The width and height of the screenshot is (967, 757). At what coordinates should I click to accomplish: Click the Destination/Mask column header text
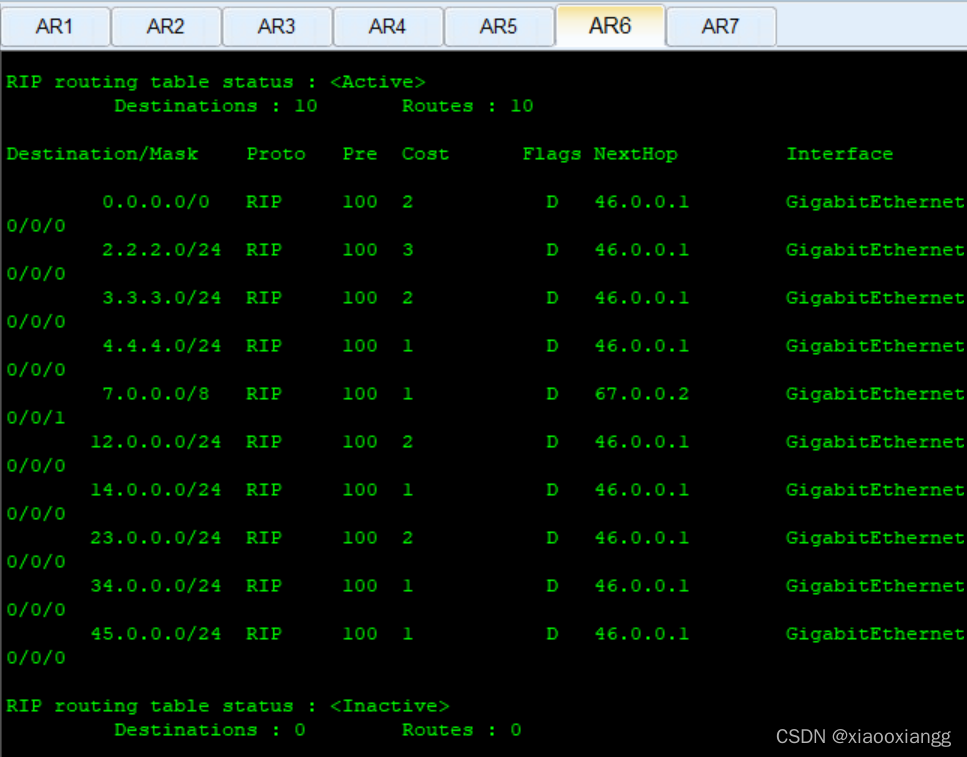[x=102, y=154]
